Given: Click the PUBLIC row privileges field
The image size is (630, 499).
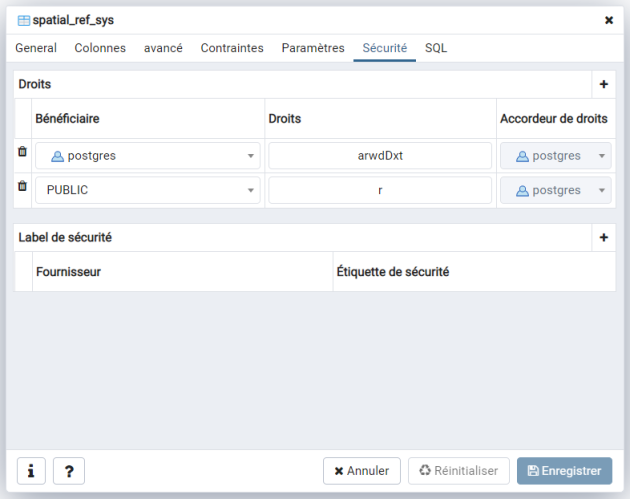Looking at the screenshot, I should [380, 190].
